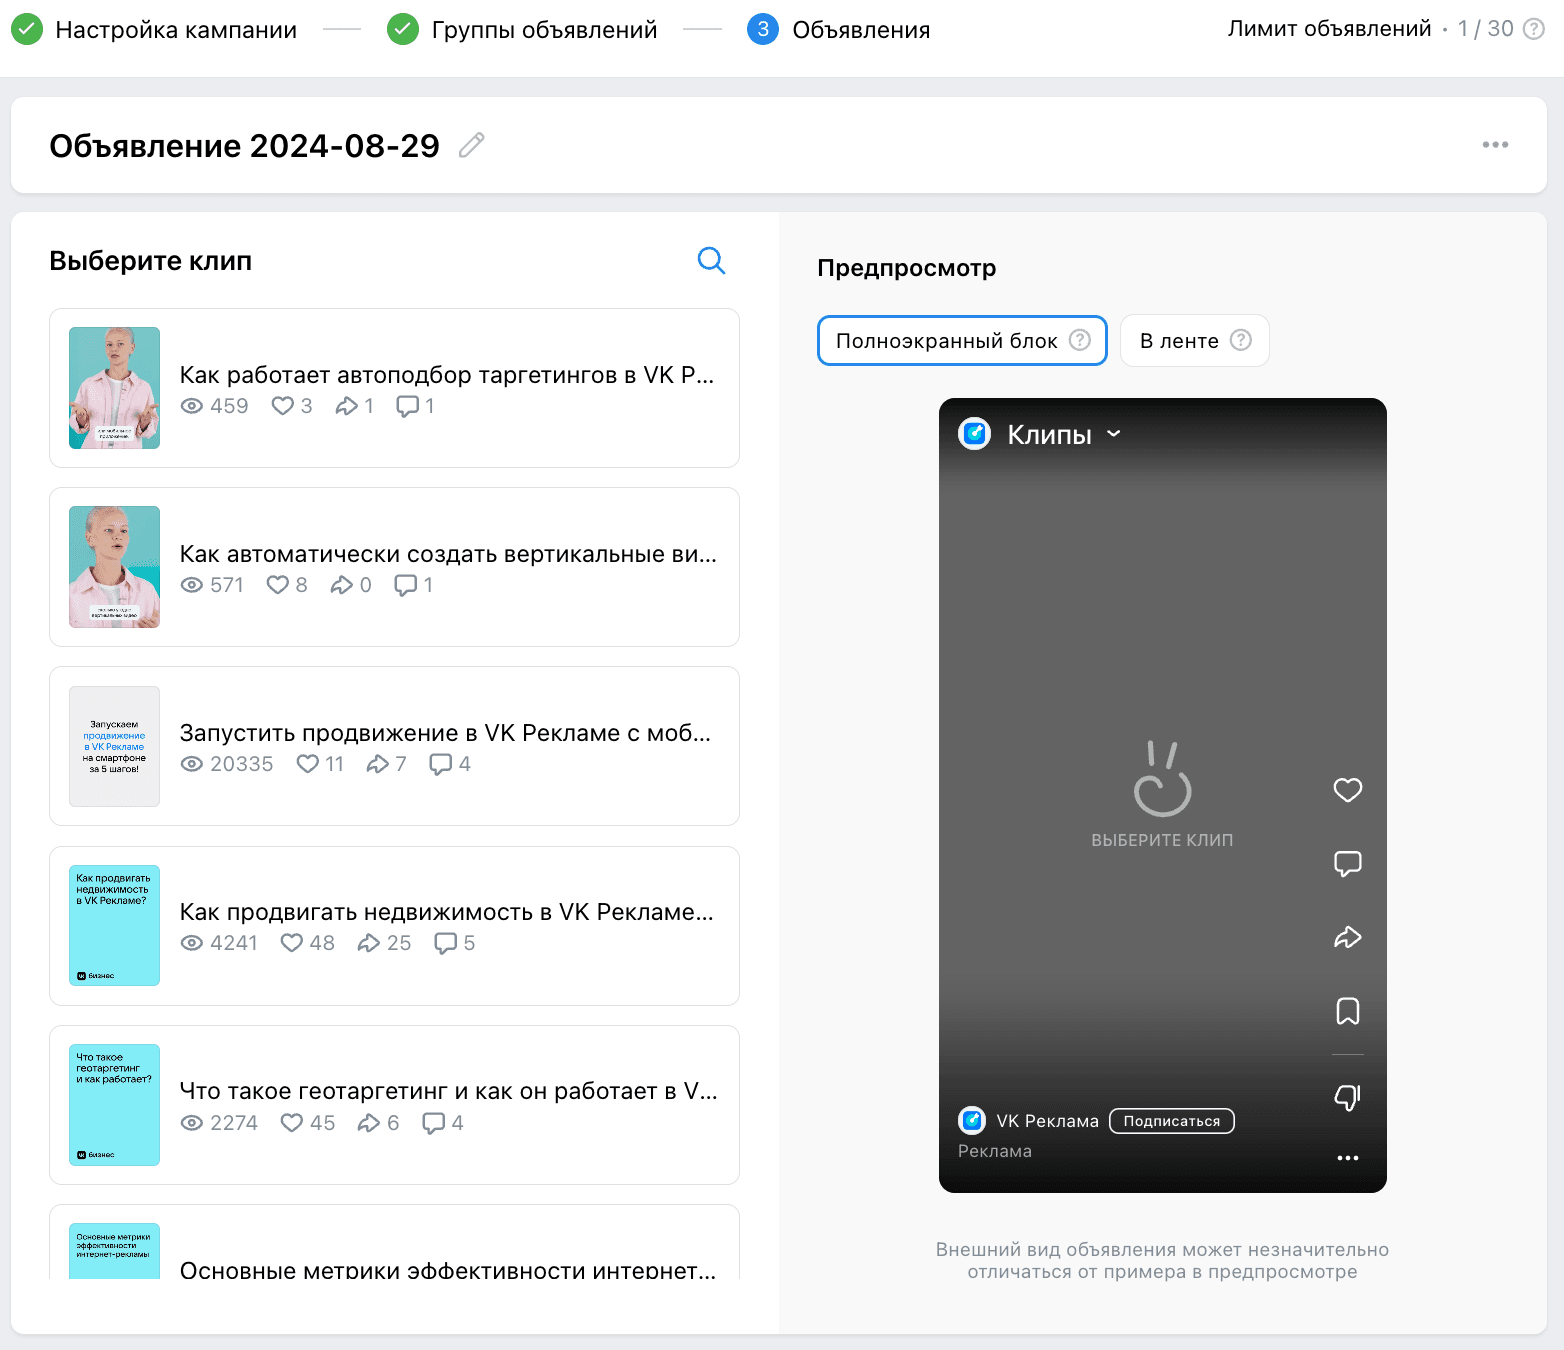Click views eye icon of автоподбор таргетингов clip
This screenshot has height=1350, width=1564.
coord(192,406)
